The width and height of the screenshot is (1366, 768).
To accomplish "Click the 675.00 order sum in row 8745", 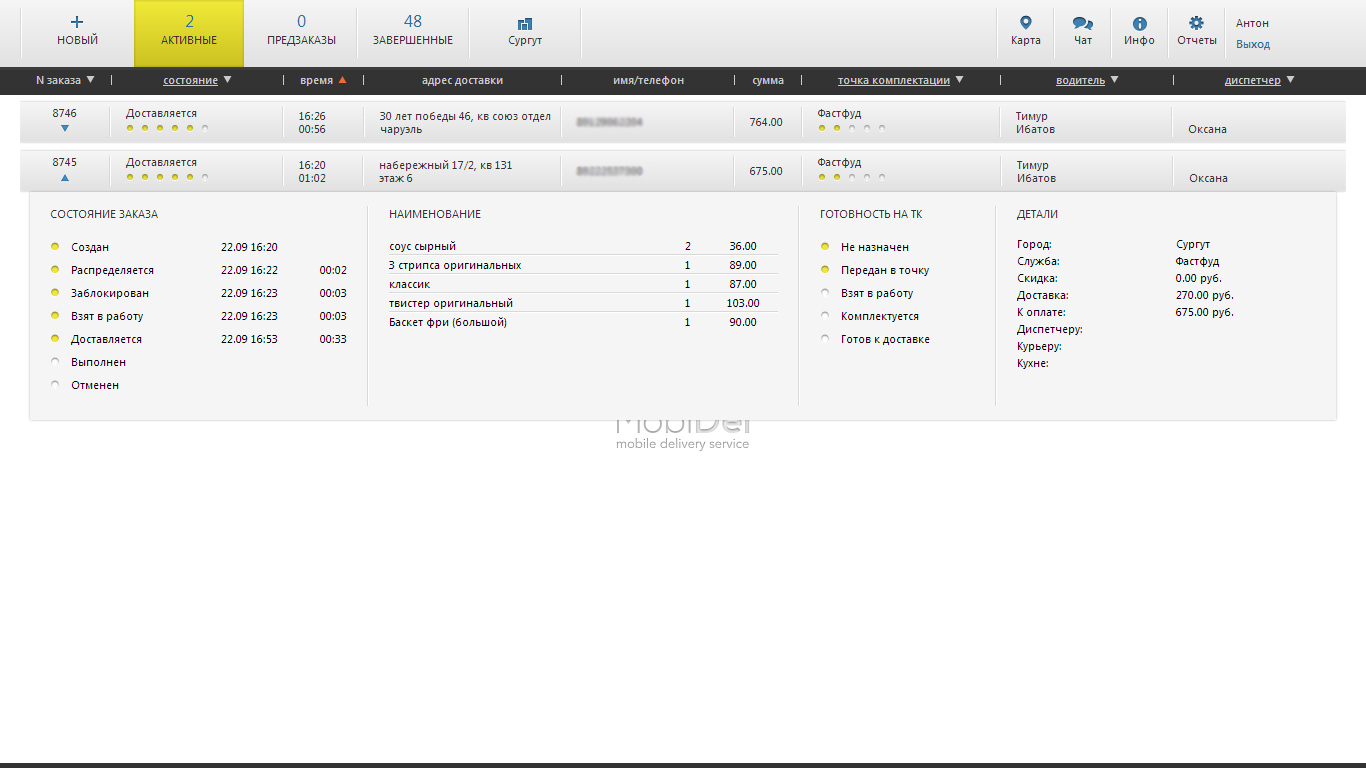I will [x=766, y=171].
